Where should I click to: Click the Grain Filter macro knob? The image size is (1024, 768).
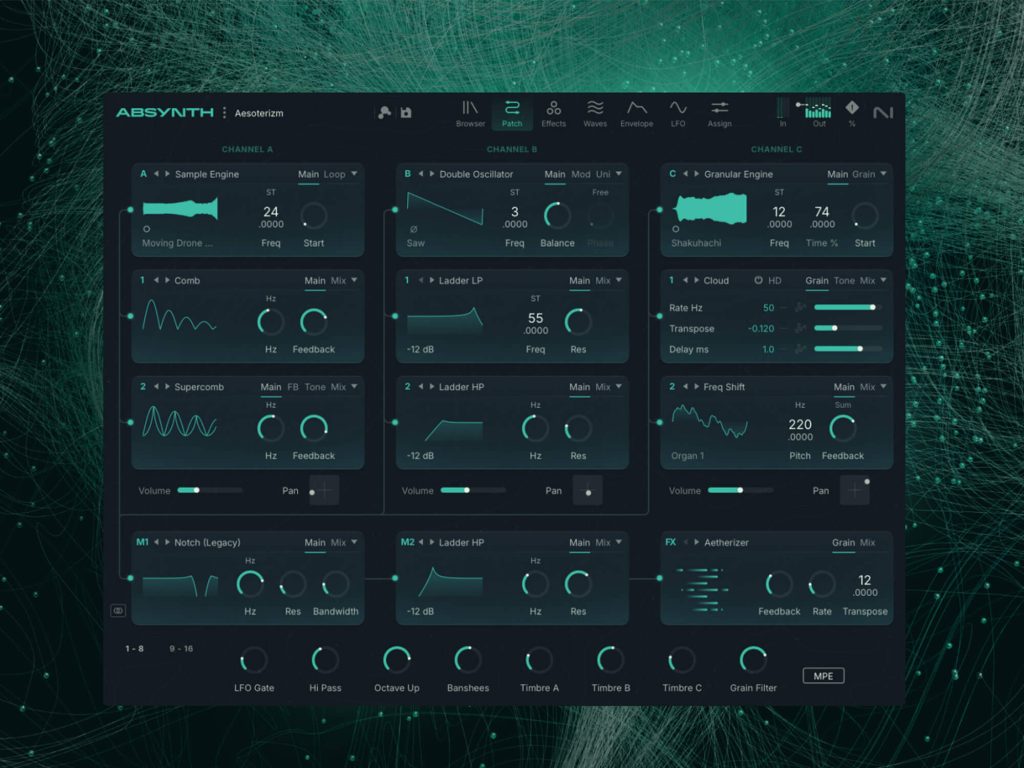point(752,660)
